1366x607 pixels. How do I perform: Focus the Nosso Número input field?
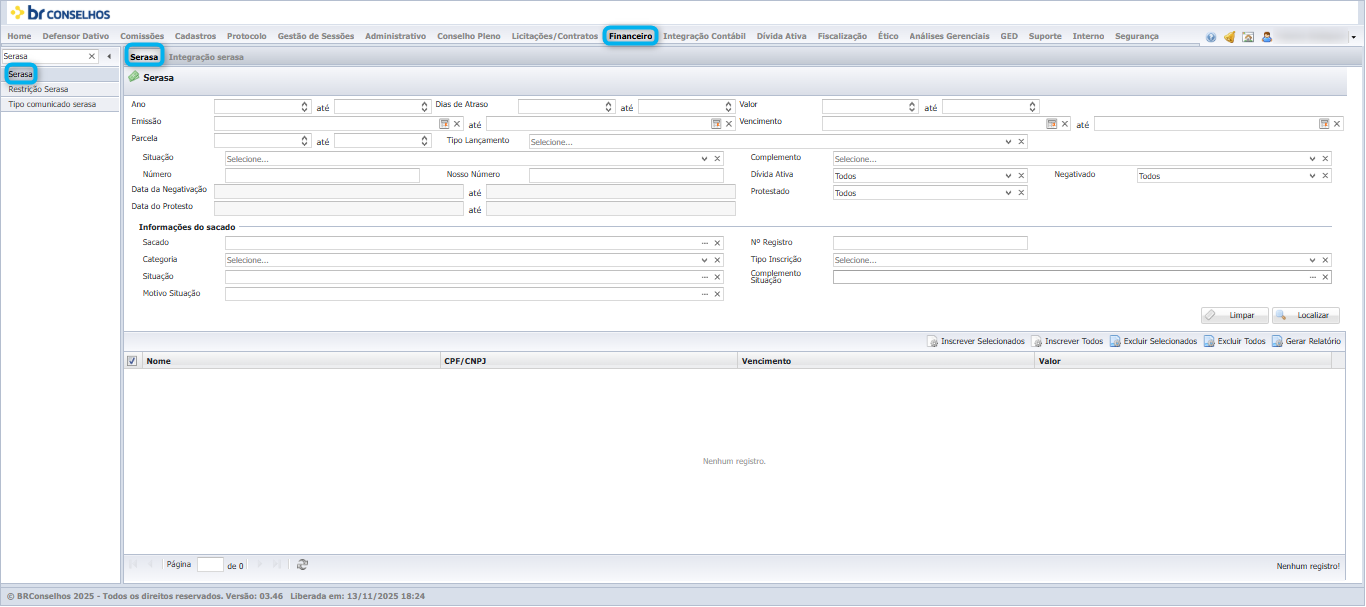click(626, 176)
